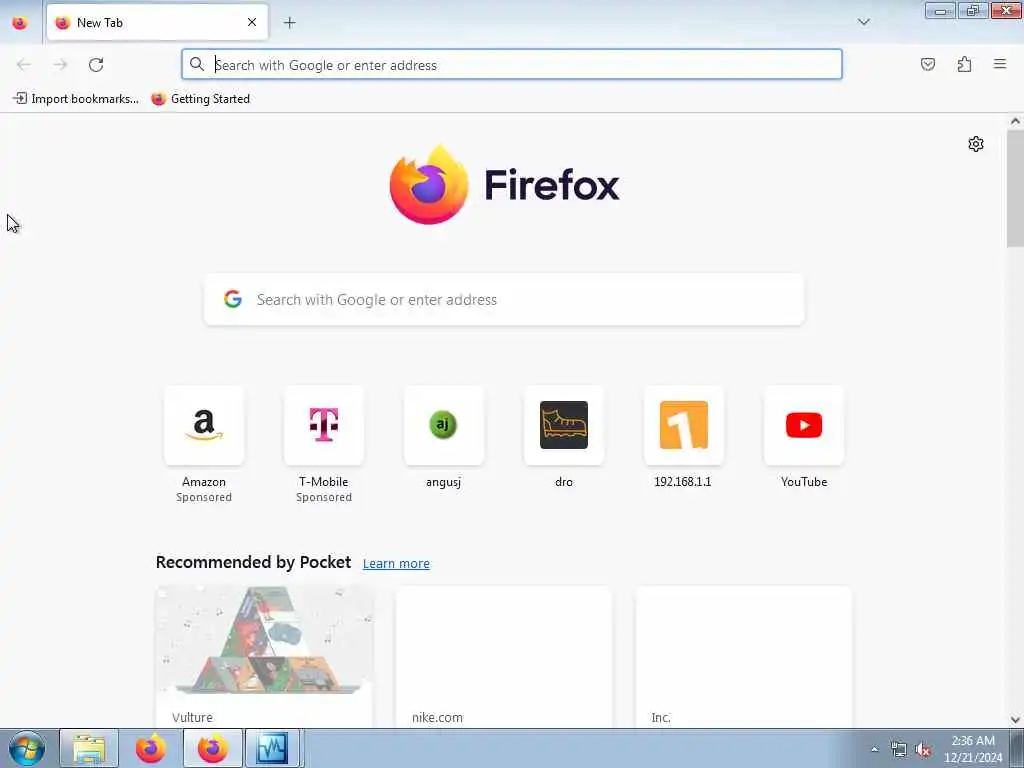
Task: Go forward one page
Action: pyautogui.click(x=60, y=65)
